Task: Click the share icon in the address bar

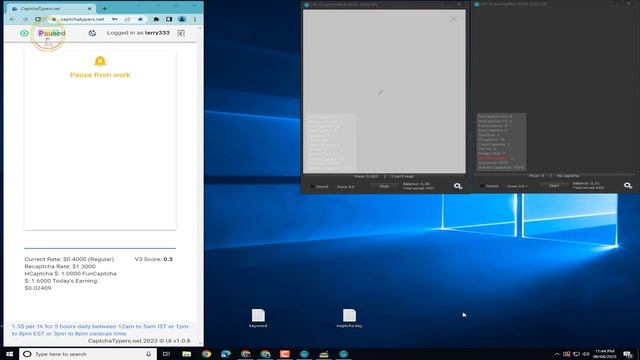Action: coord(127,19)
